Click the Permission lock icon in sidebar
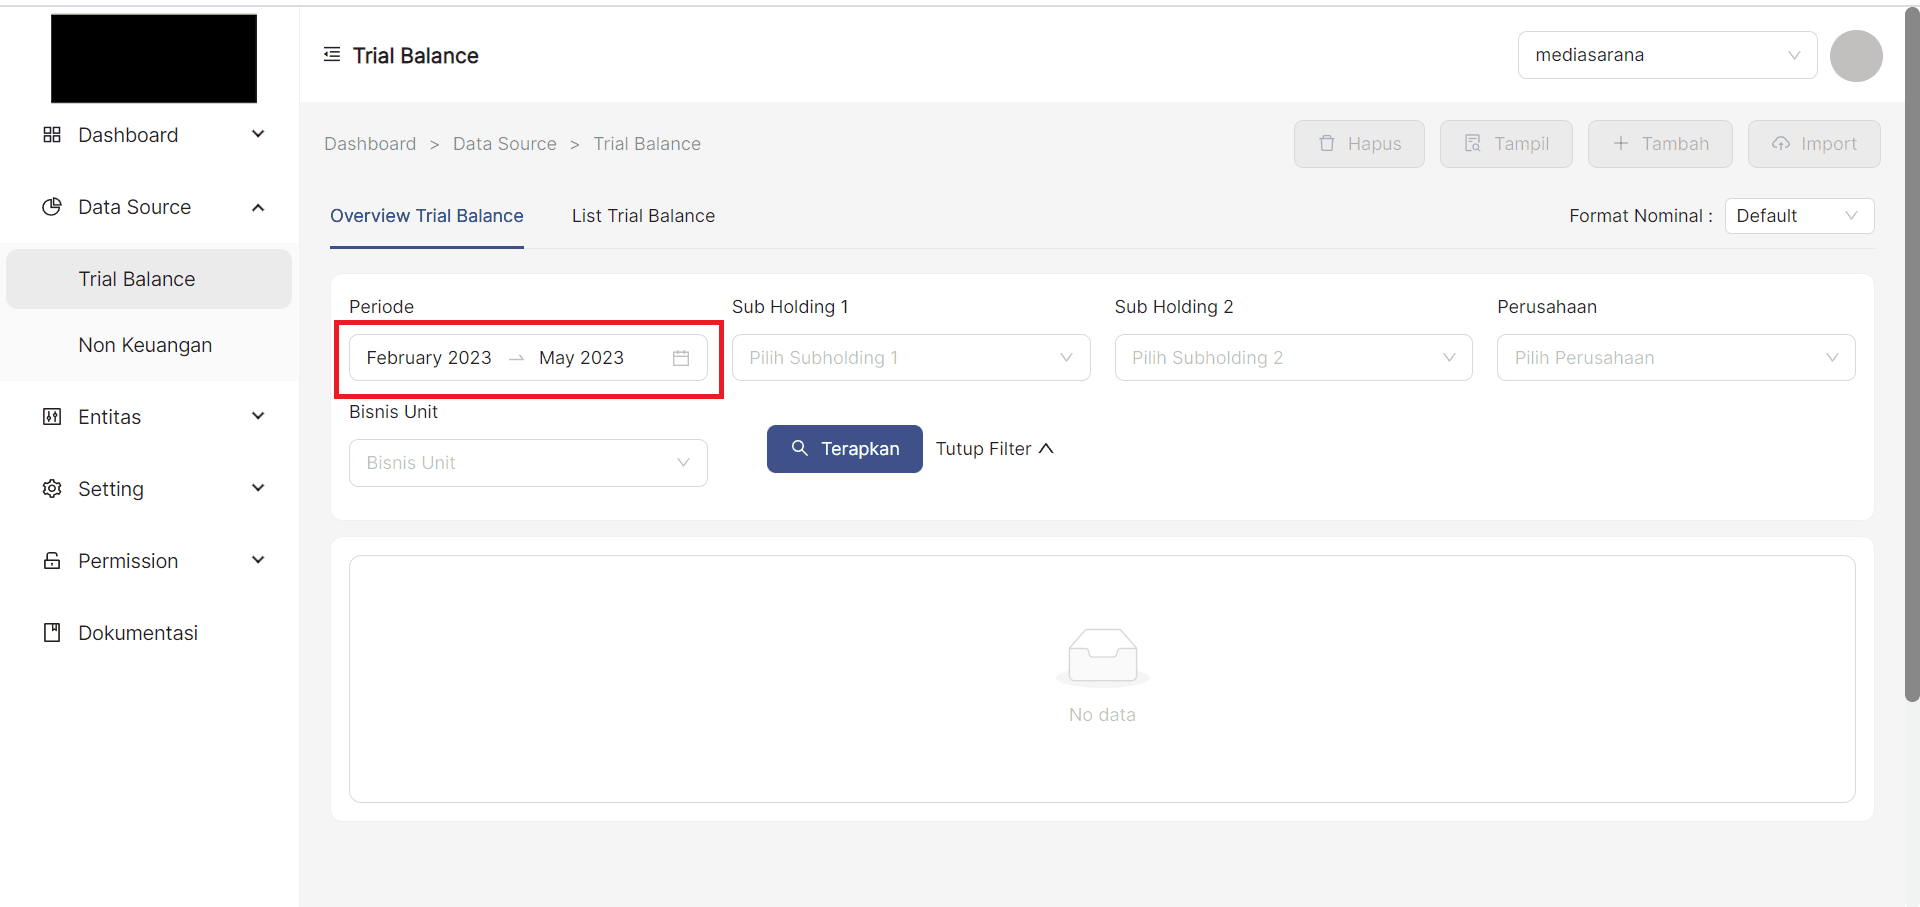The width and height of the screenshot is (1920, 907). [x=52, y=561]
